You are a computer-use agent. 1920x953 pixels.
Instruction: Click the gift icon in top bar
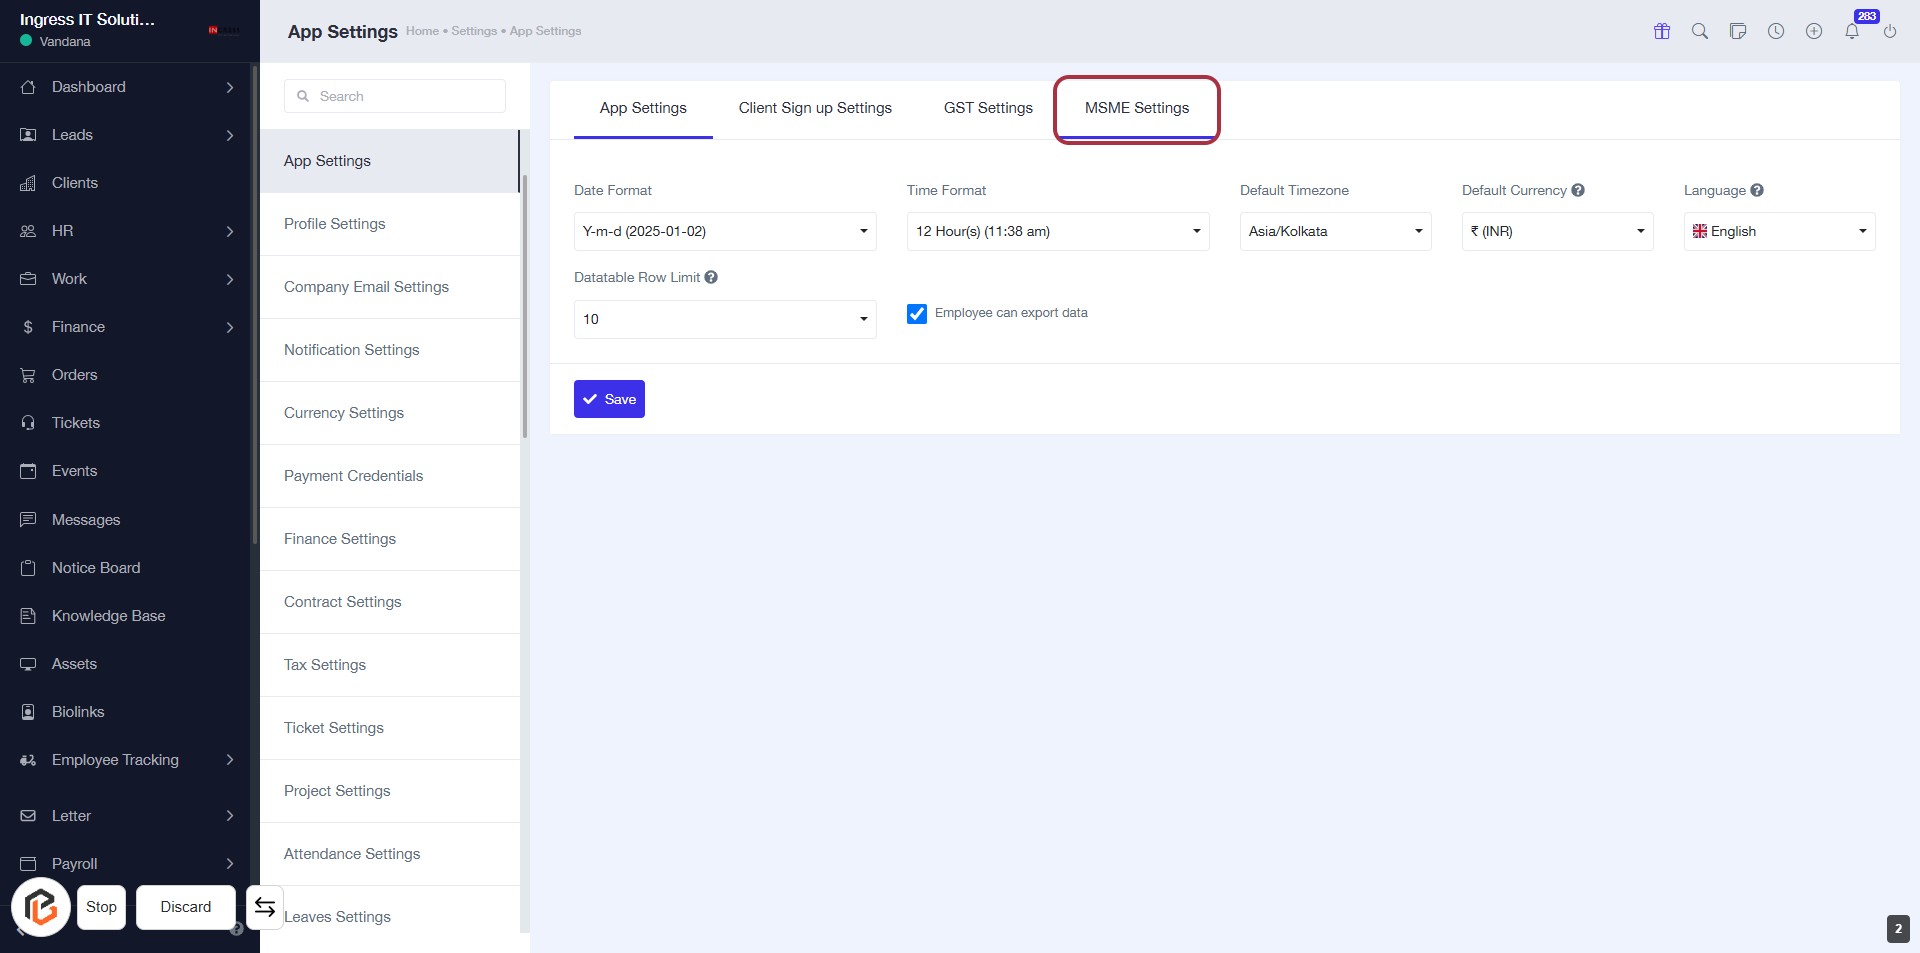pos(1662,31)
